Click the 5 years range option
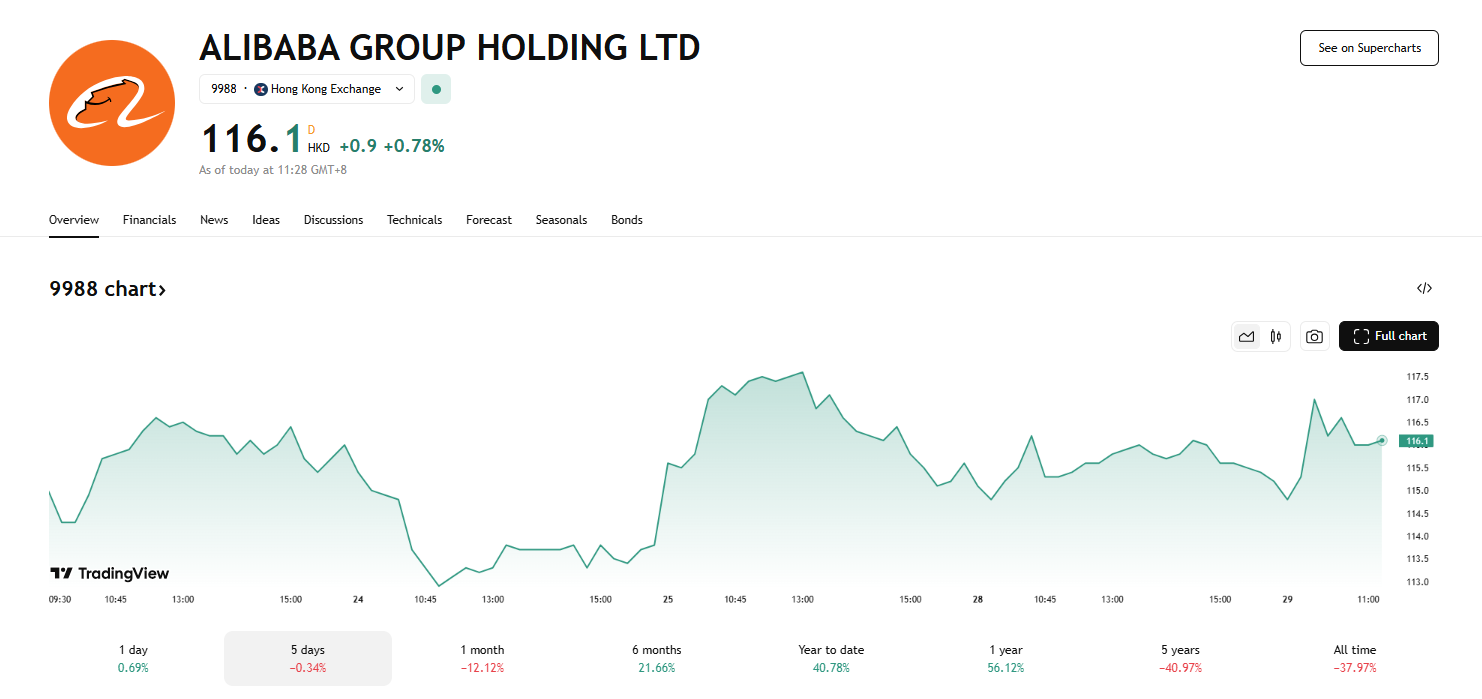The image size is (1482, 699). pyautogui.click(x=1180, y=658)
